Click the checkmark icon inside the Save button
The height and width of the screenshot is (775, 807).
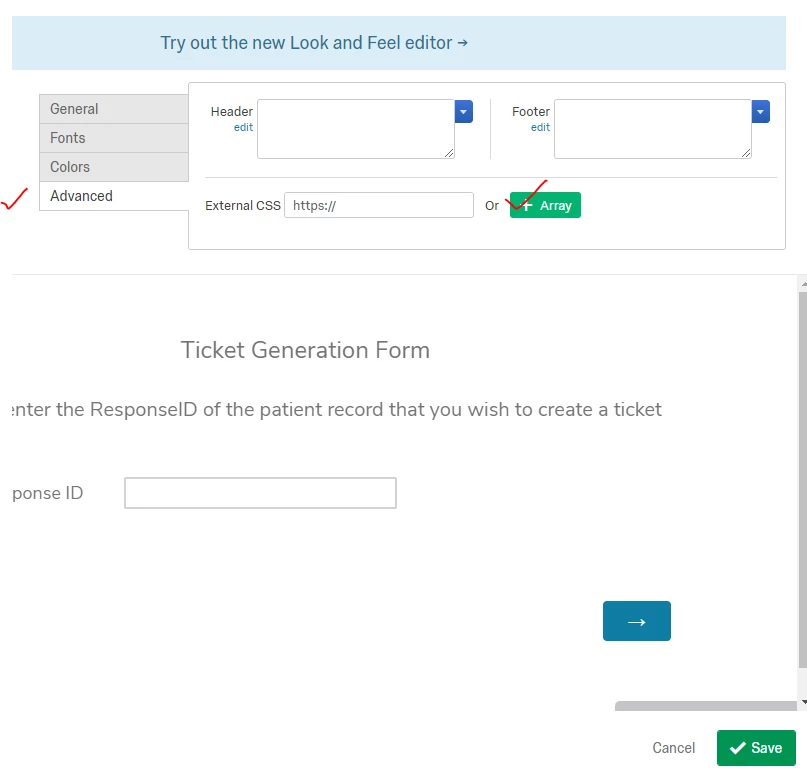click(738, 748)
